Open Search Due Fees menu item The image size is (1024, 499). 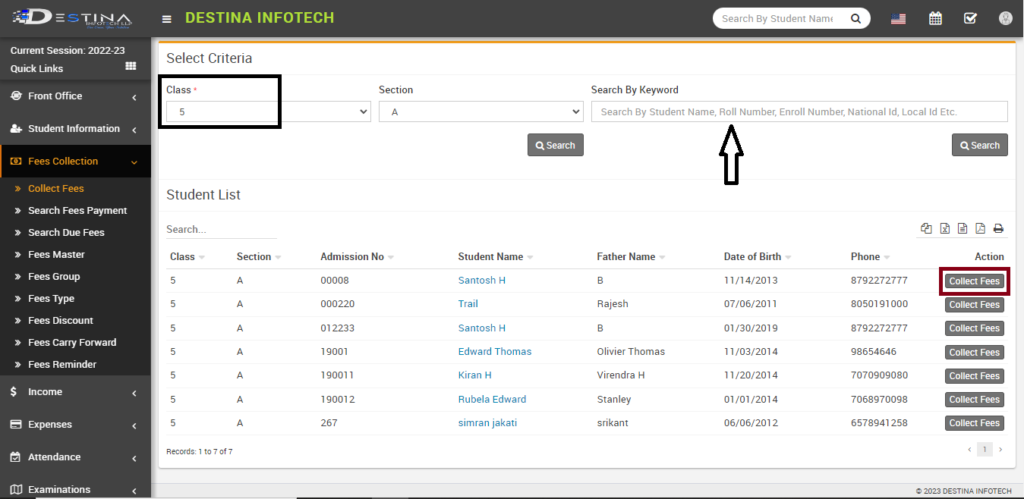[x=66, y=233]
